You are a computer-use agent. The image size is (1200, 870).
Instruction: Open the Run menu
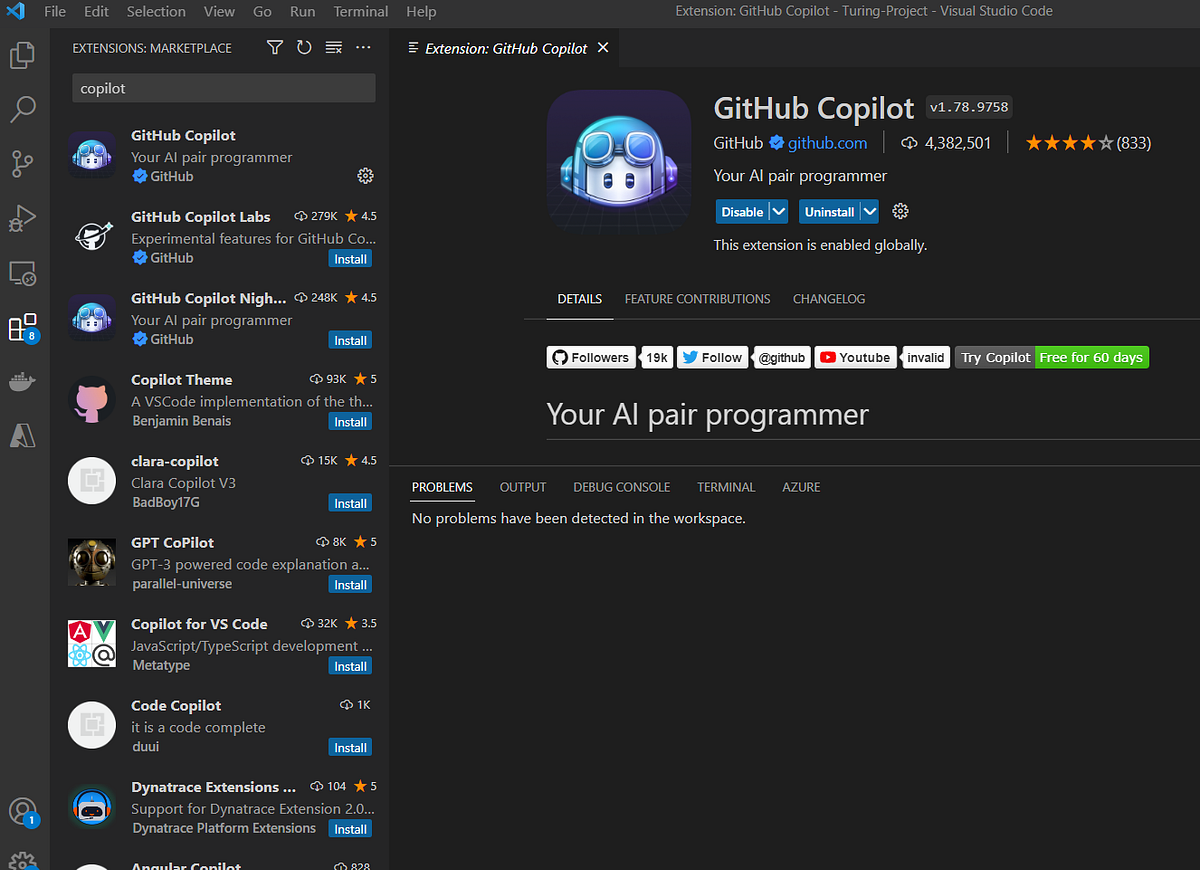pyautogui.click(x=302, y=12)
